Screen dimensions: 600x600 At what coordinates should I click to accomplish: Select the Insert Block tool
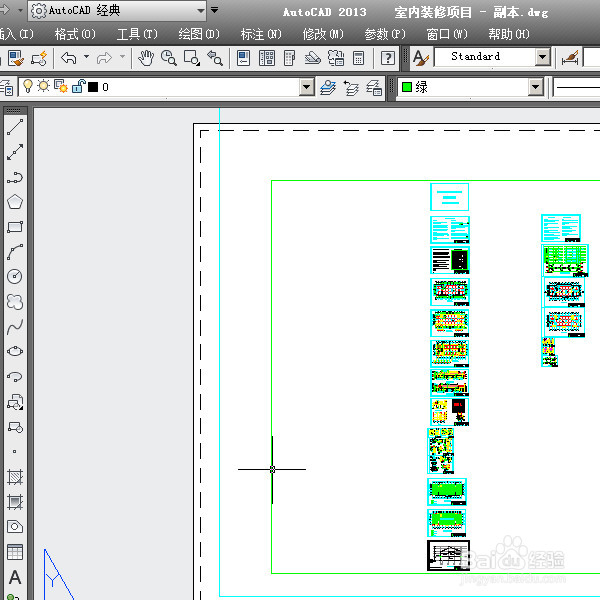coord(15,402)
